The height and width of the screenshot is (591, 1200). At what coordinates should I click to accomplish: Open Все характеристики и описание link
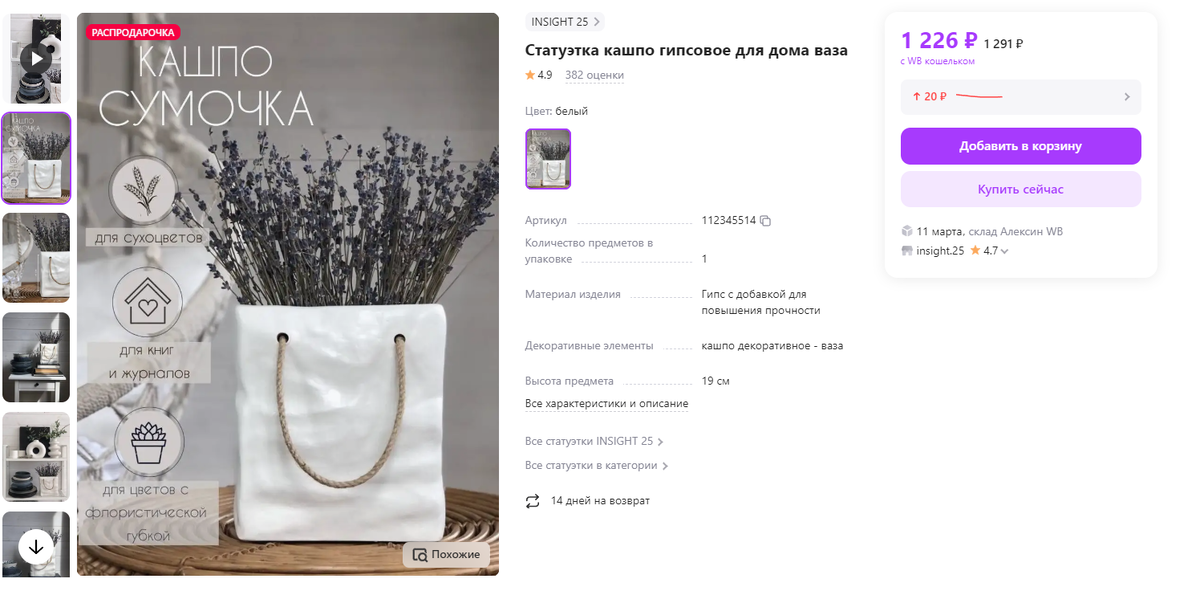(x=606, y=404)
